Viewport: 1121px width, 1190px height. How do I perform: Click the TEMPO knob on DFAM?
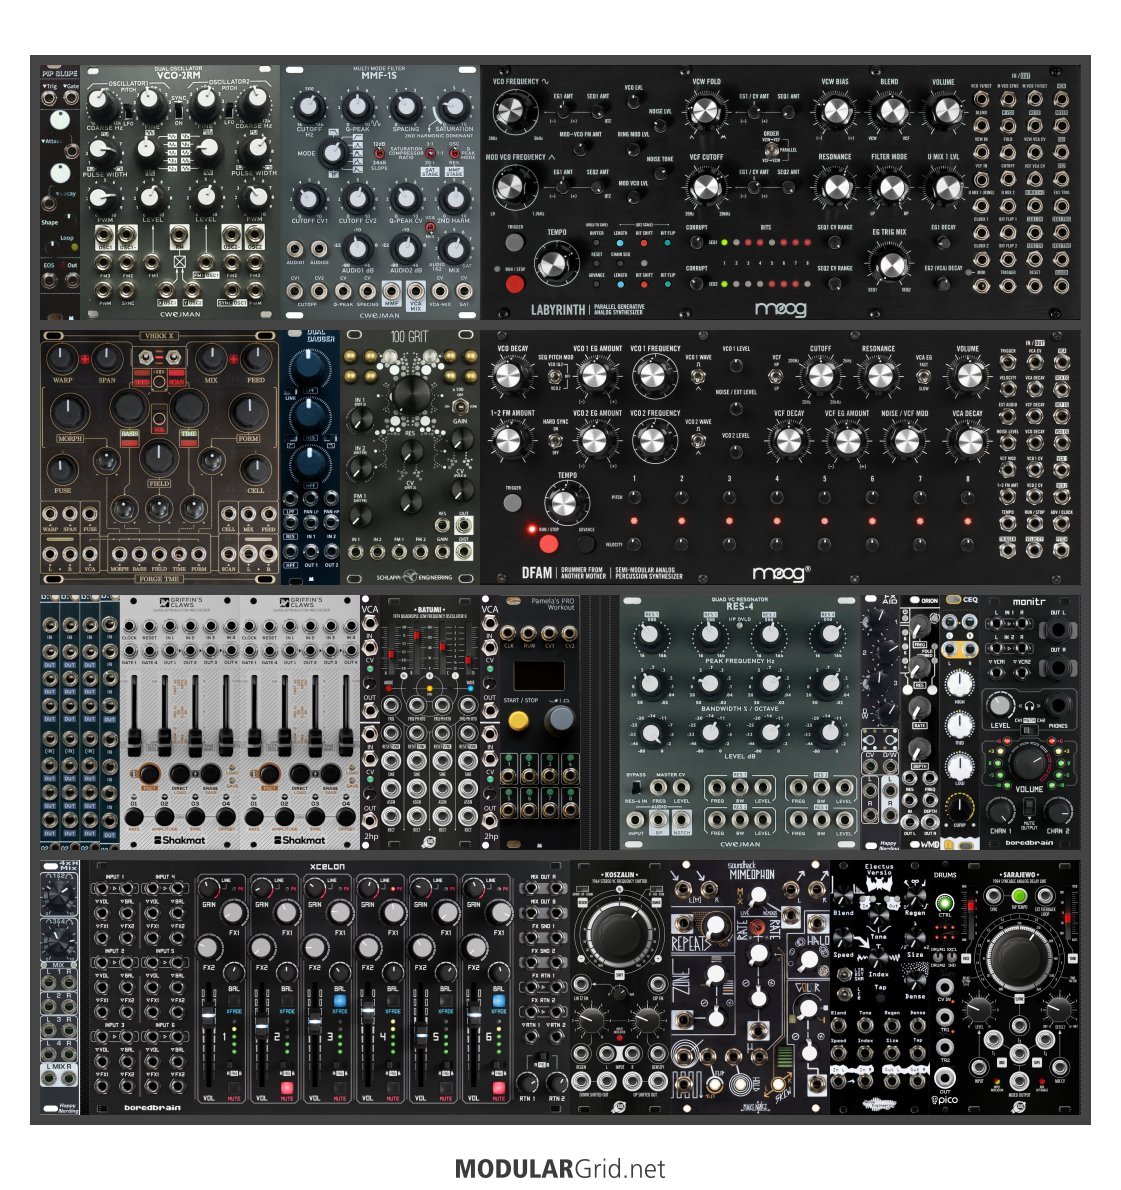click(564, 503)
